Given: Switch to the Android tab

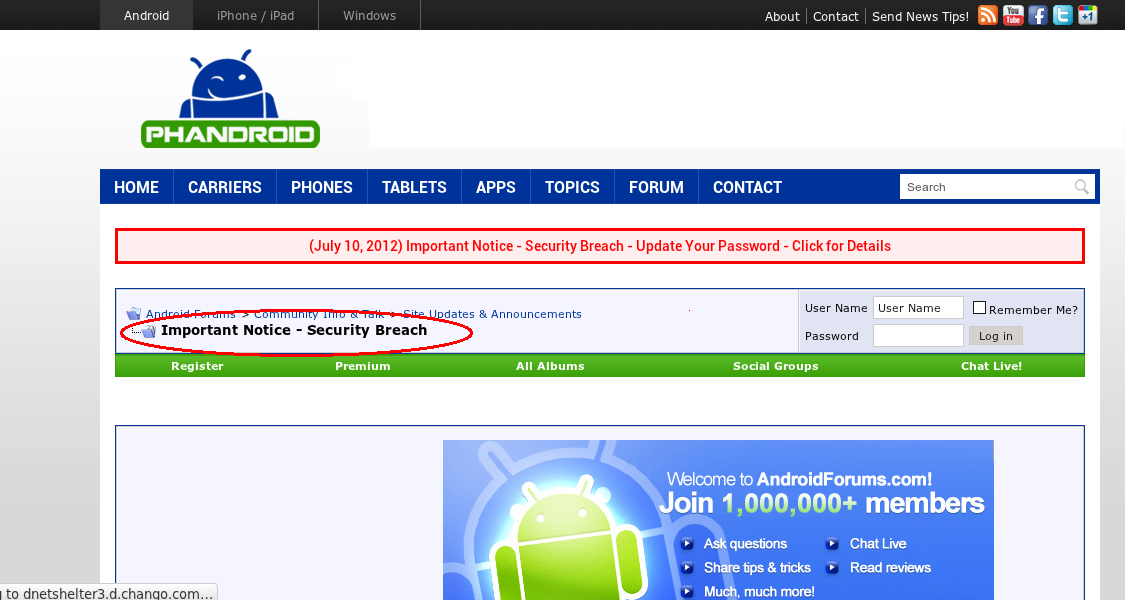Looking at the screenshot, I should pyautogui.click(x=146, y=15).
